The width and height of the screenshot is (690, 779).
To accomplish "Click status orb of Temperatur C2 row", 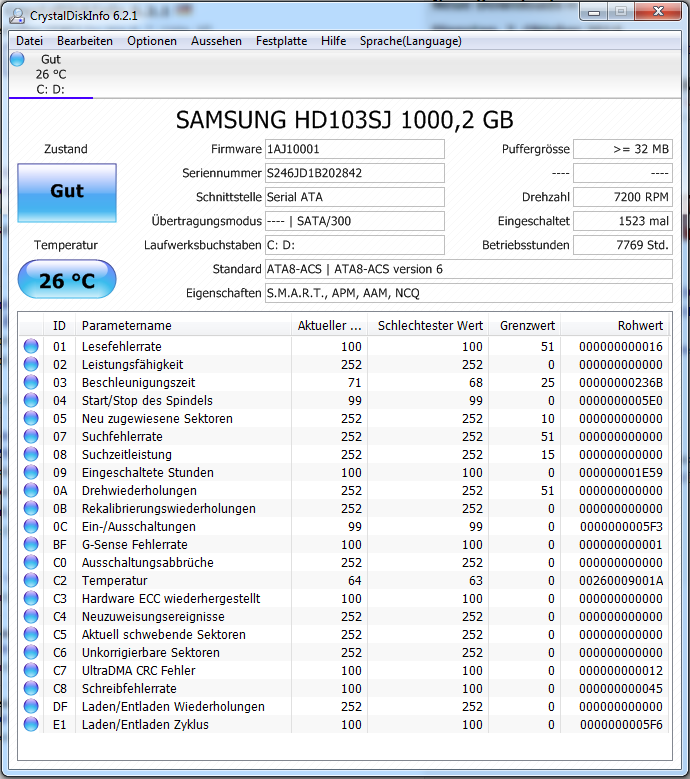I will [x=31, y=580].
